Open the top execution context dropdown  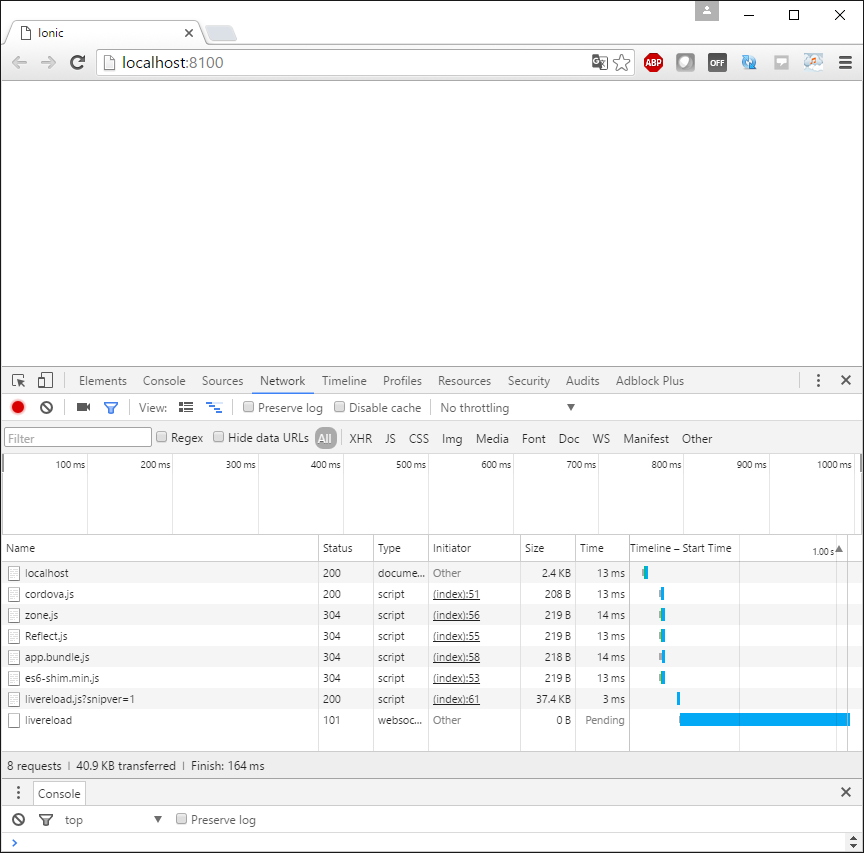[x=113, y=820]
